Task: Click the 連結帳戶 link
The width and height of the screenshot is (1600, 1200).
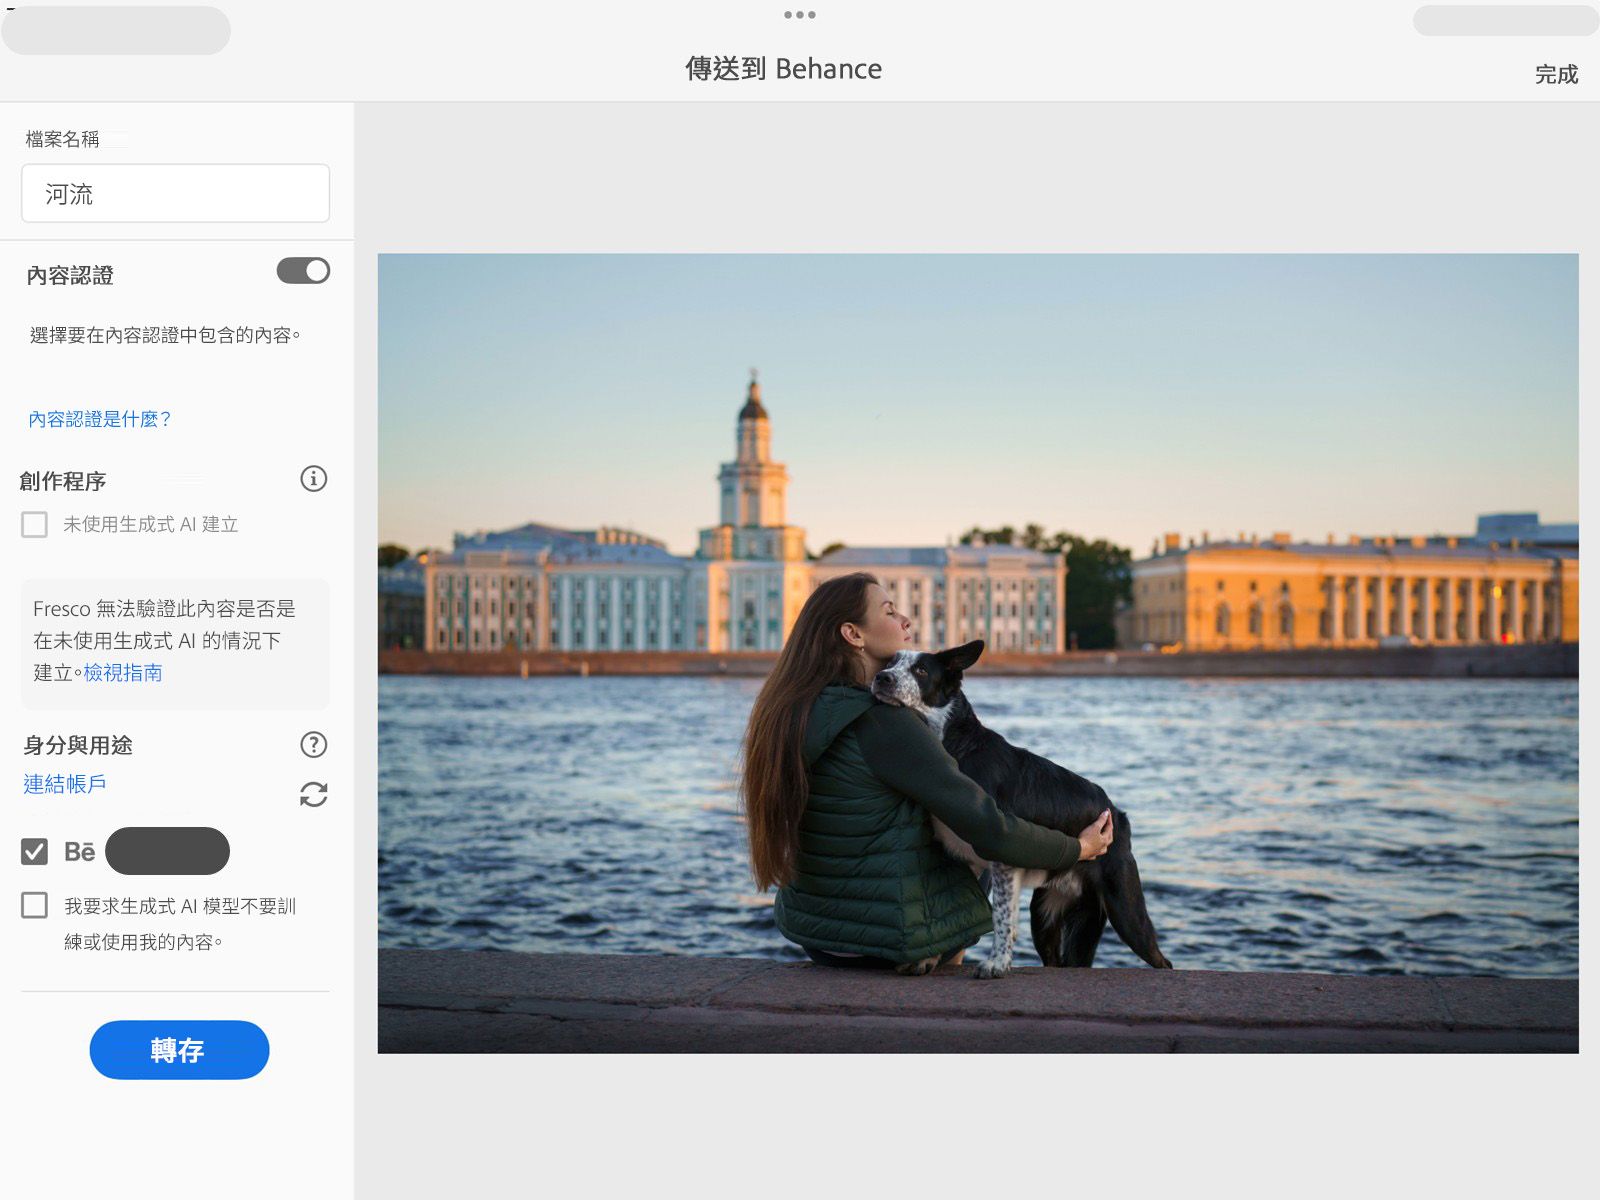Action: 65,784
